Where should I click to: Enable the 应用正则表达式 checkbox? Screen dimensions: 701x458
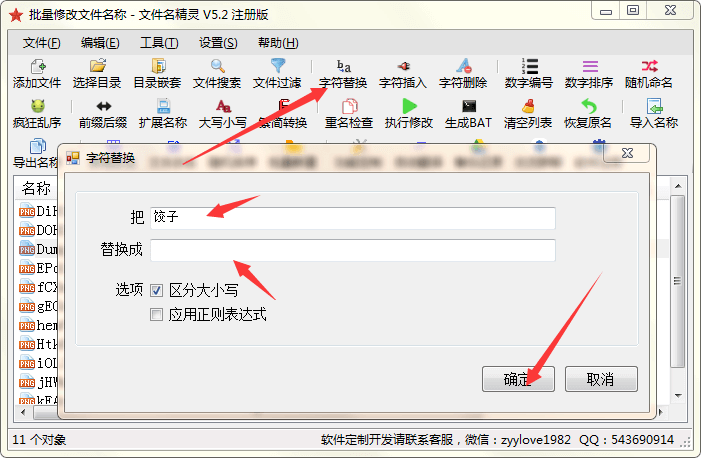156,315
